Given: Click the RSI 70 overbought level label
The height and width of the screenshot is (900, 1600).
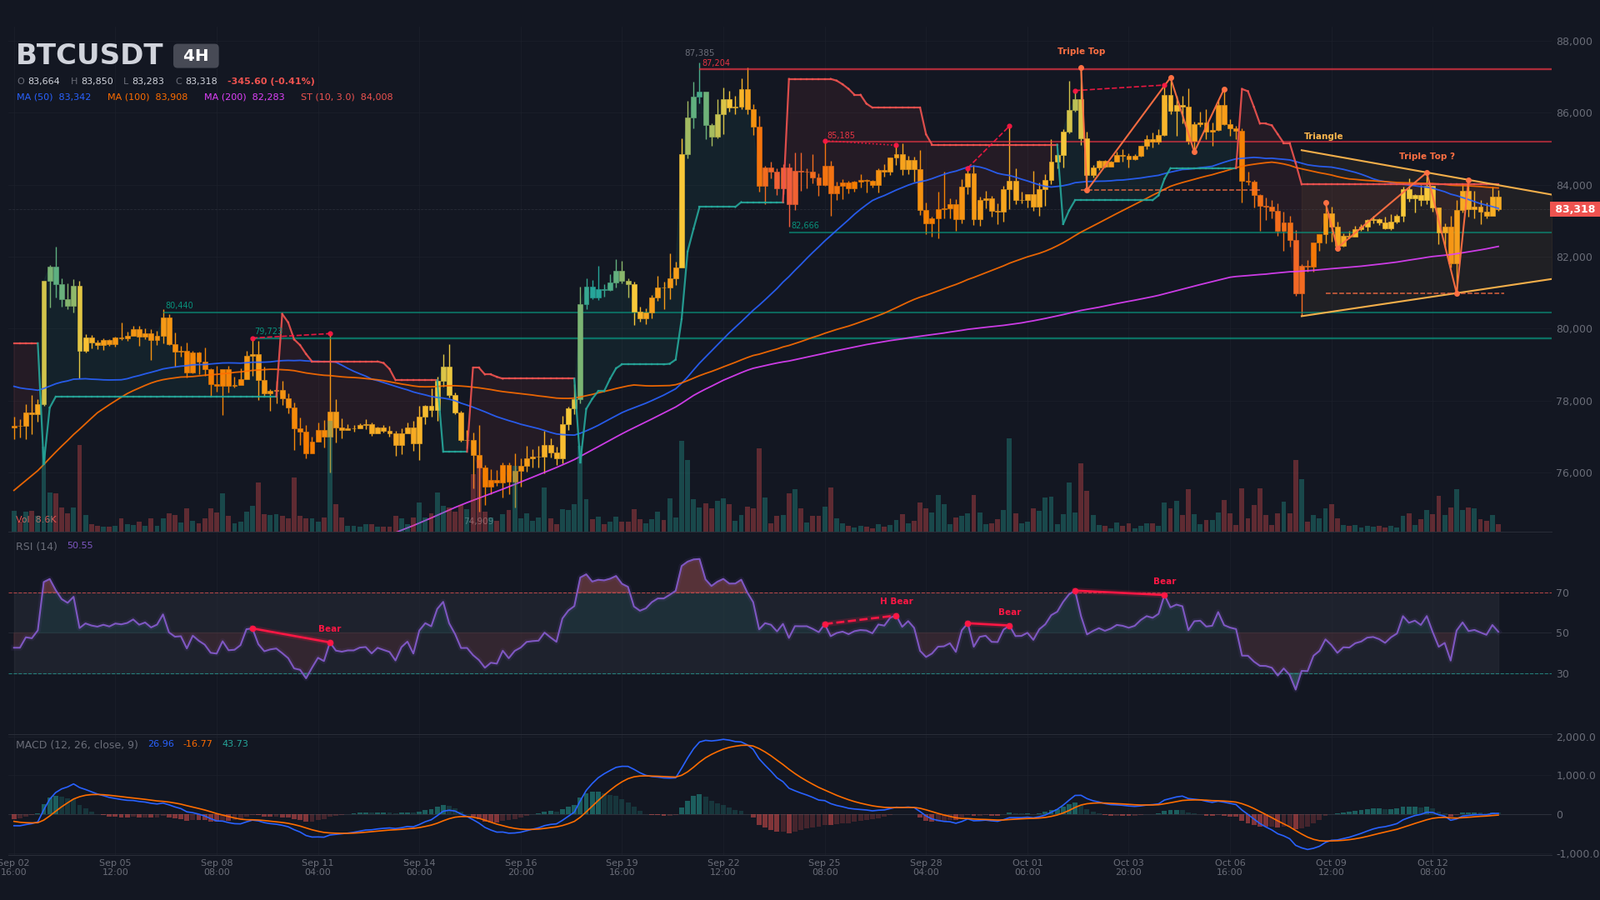Looking at the screenshot, I should pos(1562,593).
